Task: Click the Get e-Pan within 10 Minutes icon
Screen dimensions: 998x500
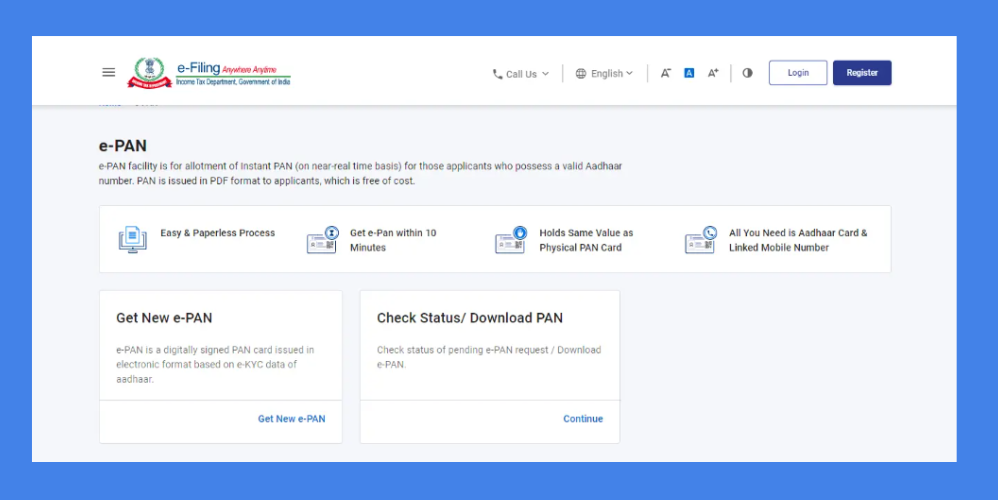Action: [323, 240]
